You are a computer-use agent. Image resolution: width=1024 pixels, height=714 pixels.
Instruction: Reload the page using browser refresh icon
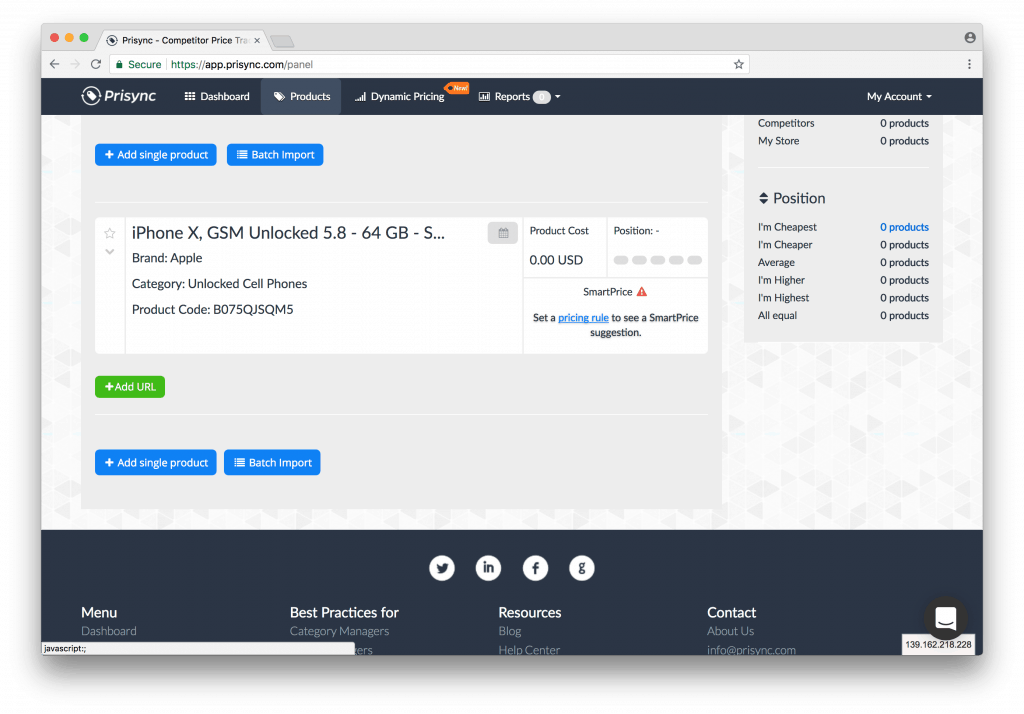96,64
